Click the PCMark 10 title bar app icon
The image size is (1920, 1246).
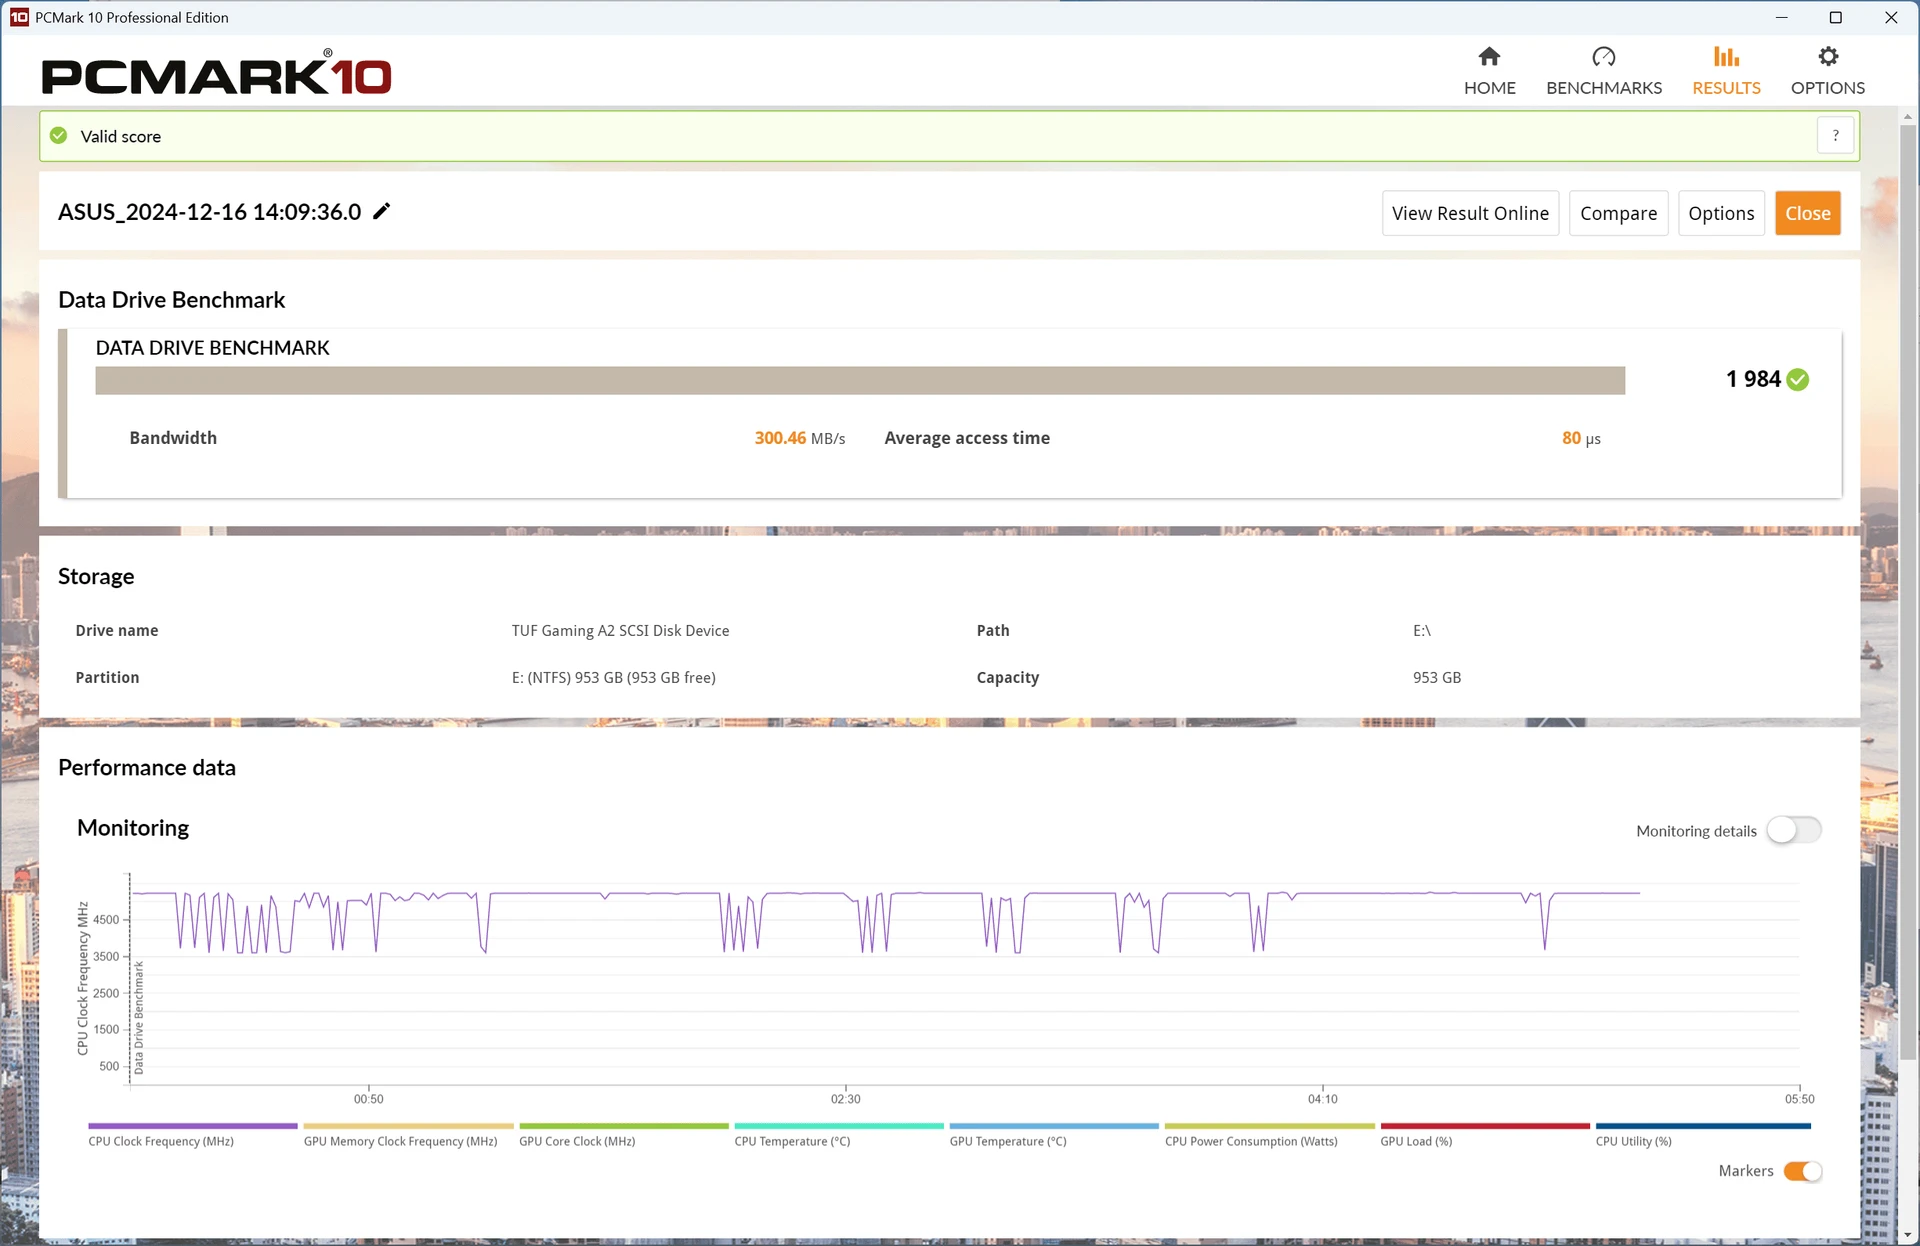(19, 17)
